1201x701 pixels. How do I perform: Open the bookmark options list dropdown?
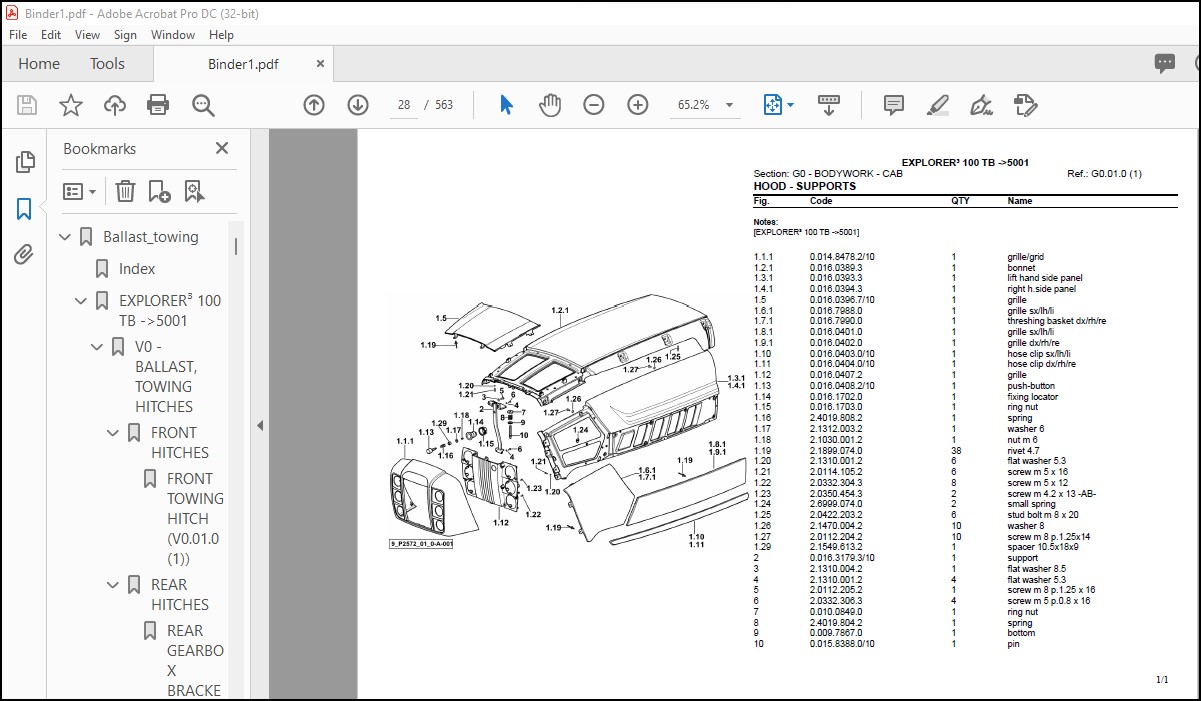(80, 191)
